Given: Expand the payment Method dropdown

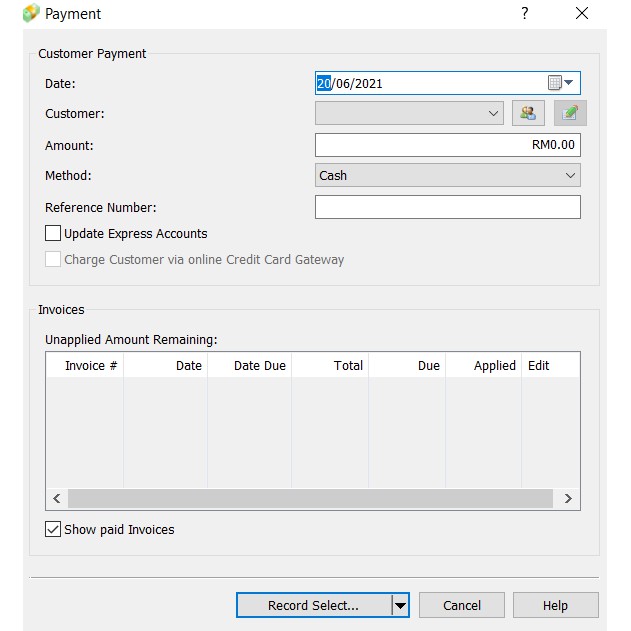Looking at the screenshot, I should click(x=447, y=175).
